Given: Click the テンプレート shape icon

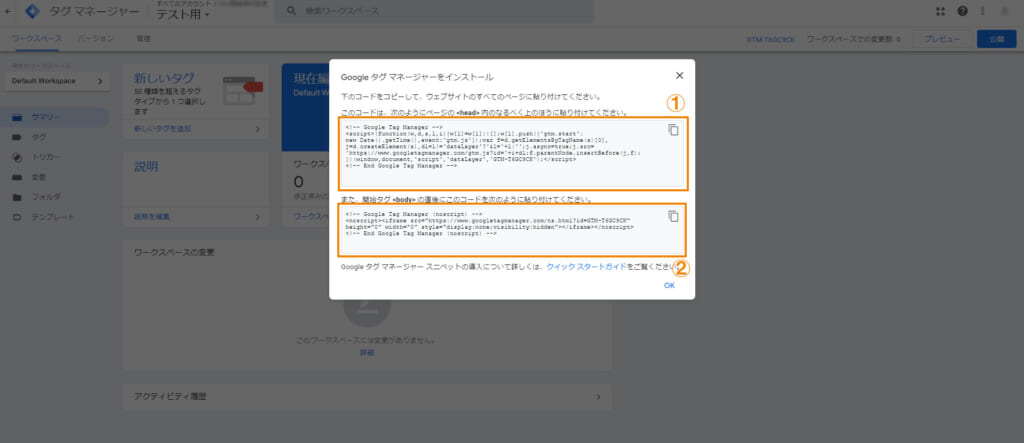Looking at the screenshot, I should click(18, 217).
